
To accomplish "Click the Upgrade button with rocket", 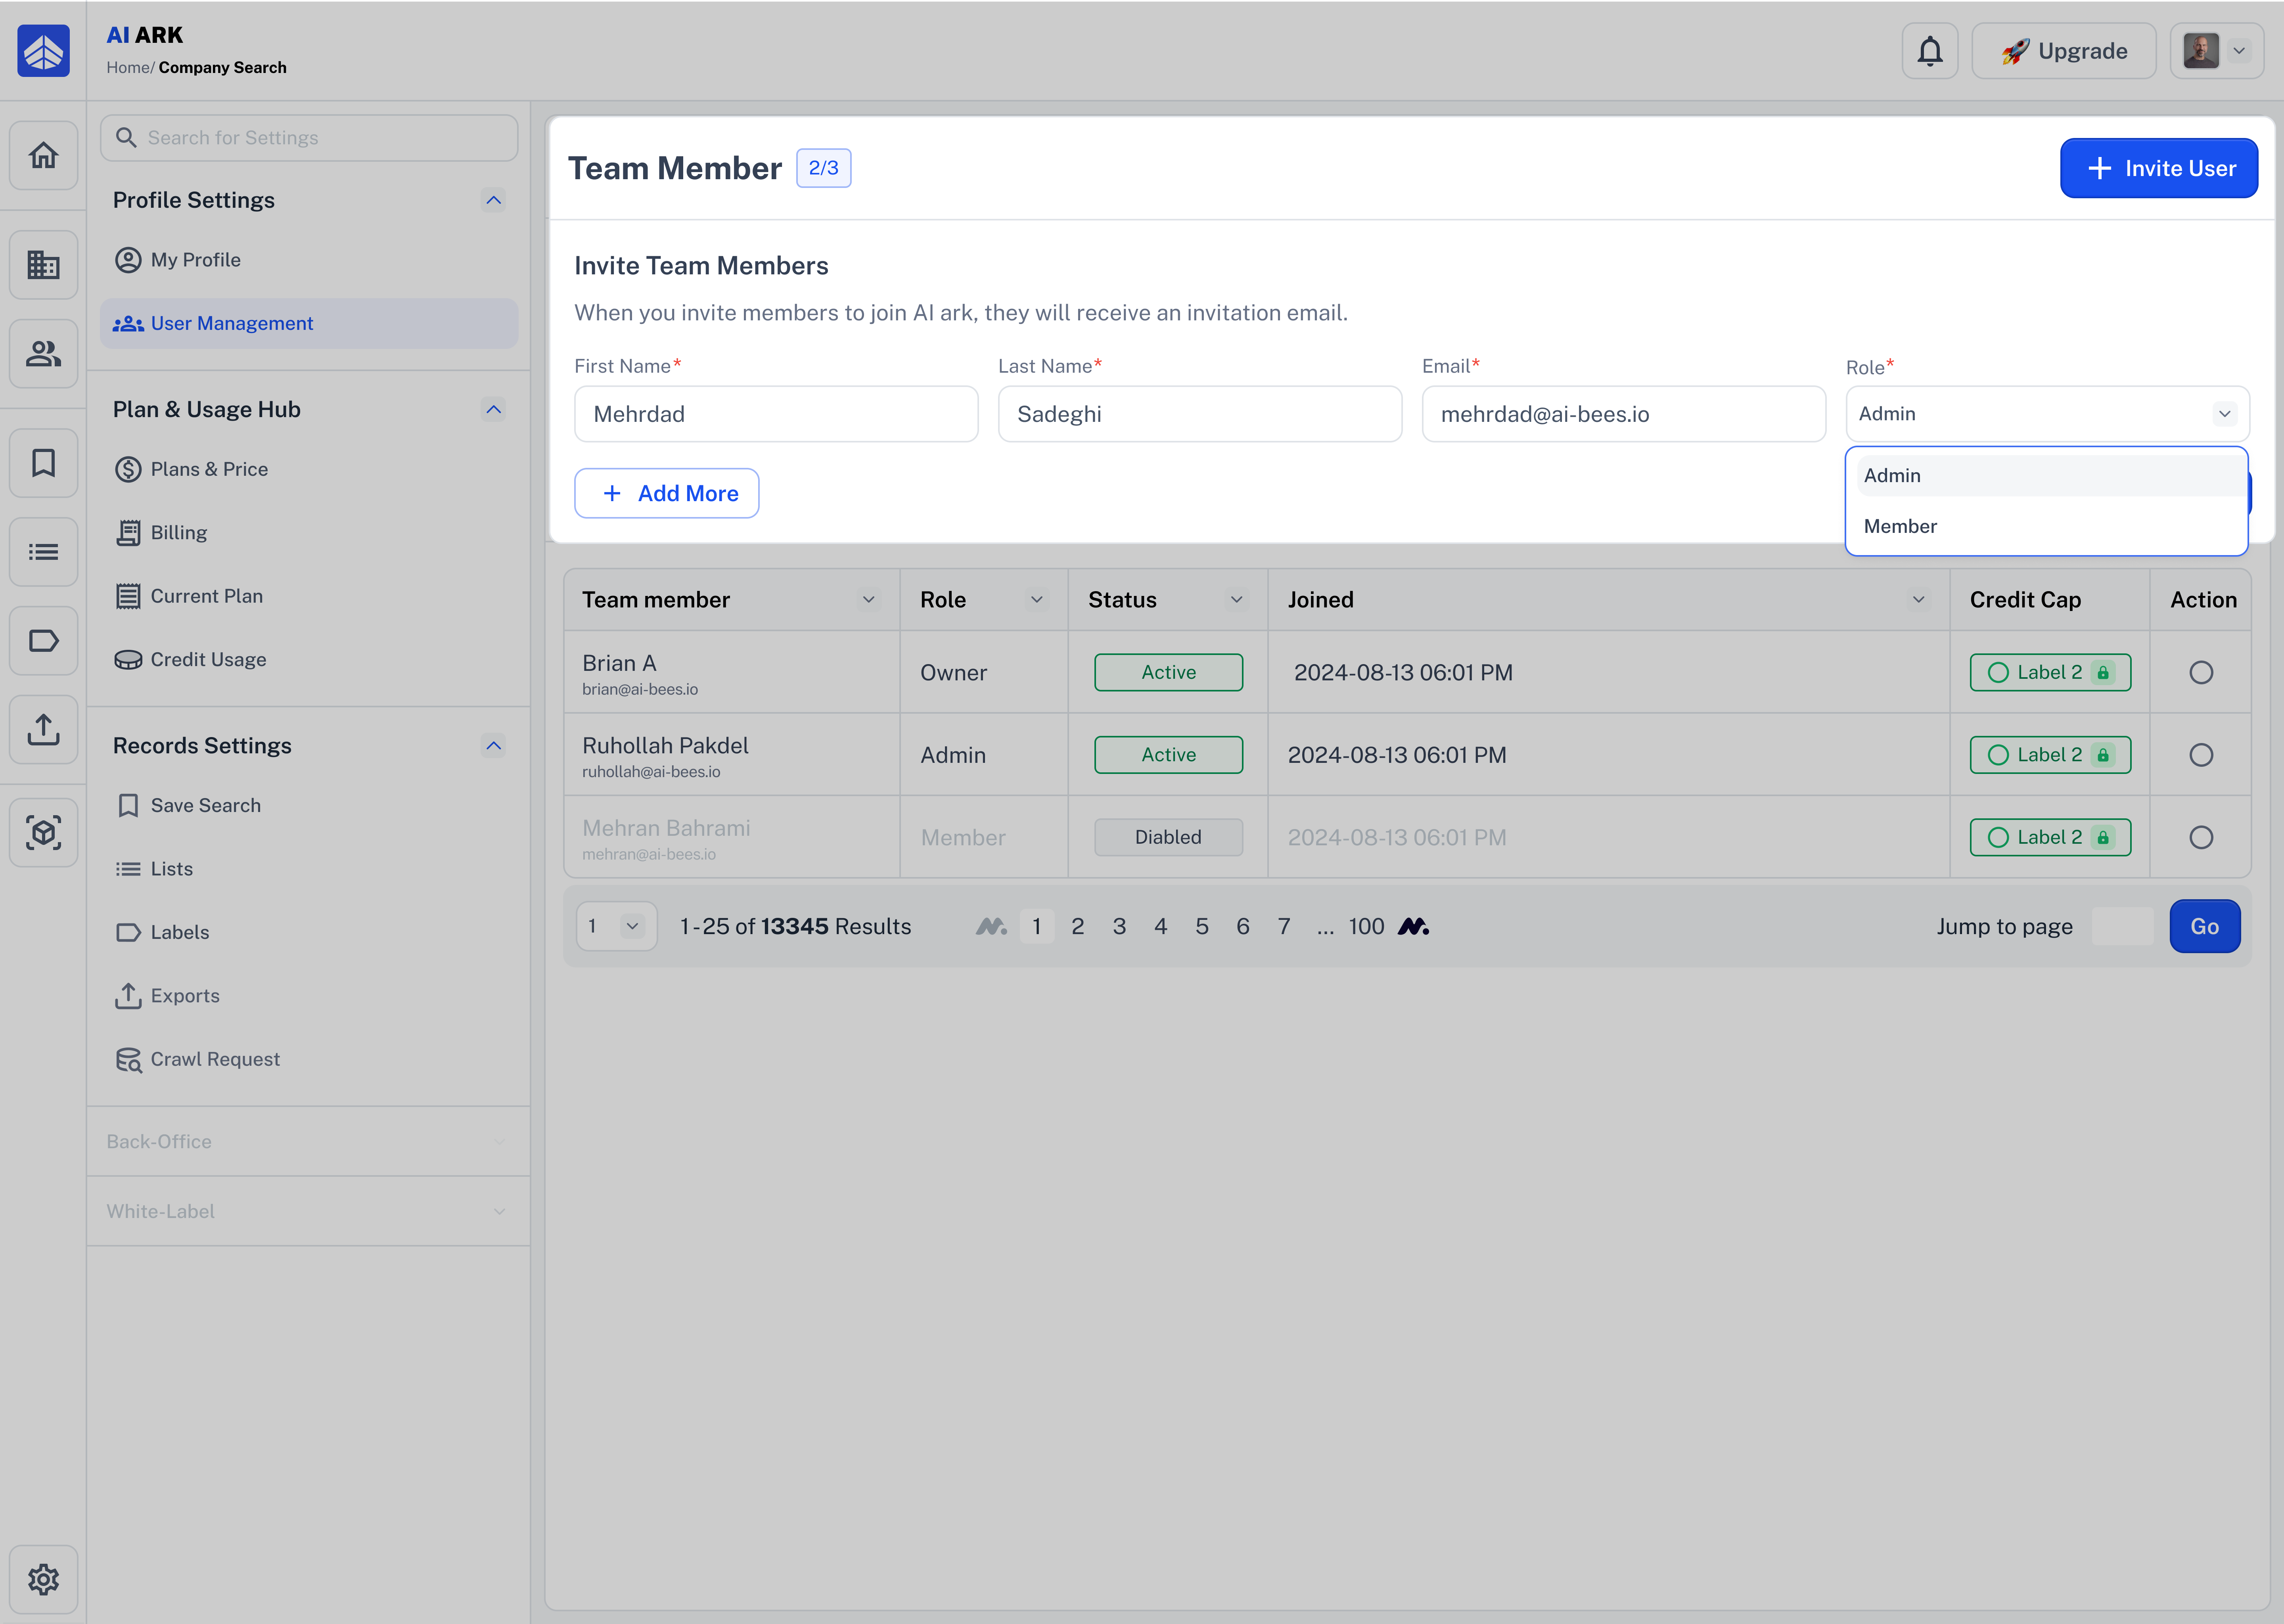I will [2064, 51].
